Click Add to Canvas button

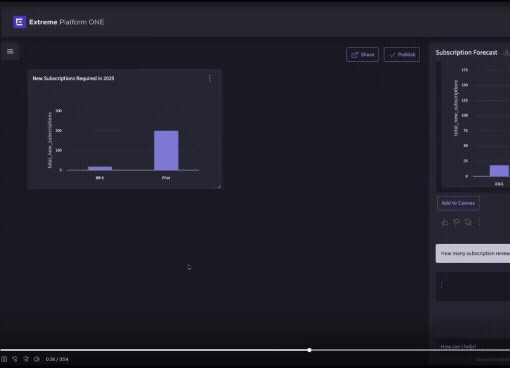pos(458,203)
